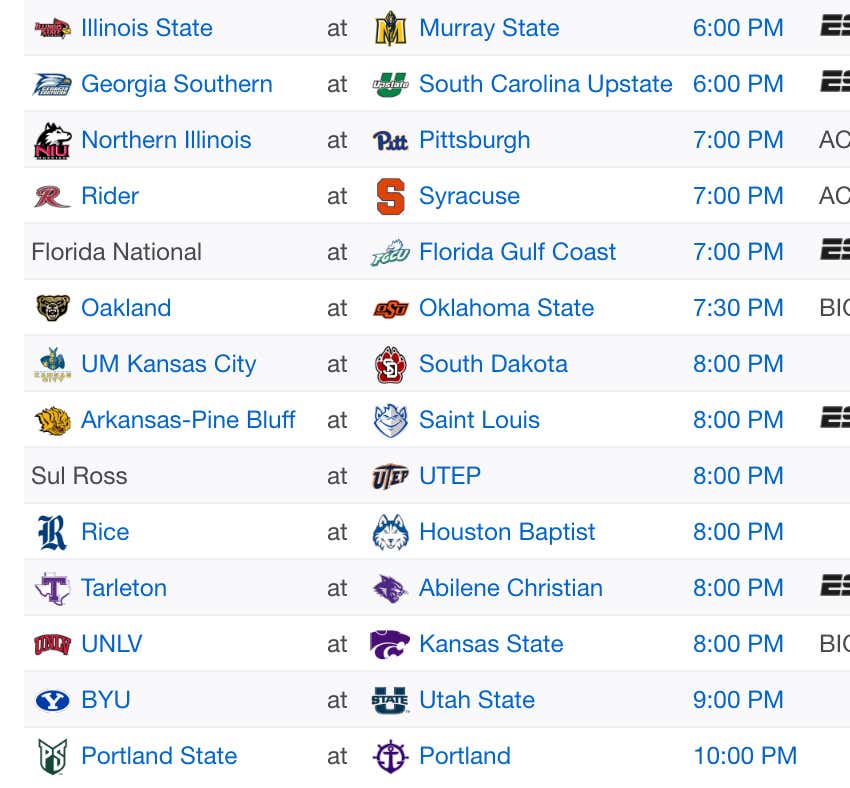Click the BYU oval logo
The width and height of the screenshot is (850, 788).
click(53, 700)
